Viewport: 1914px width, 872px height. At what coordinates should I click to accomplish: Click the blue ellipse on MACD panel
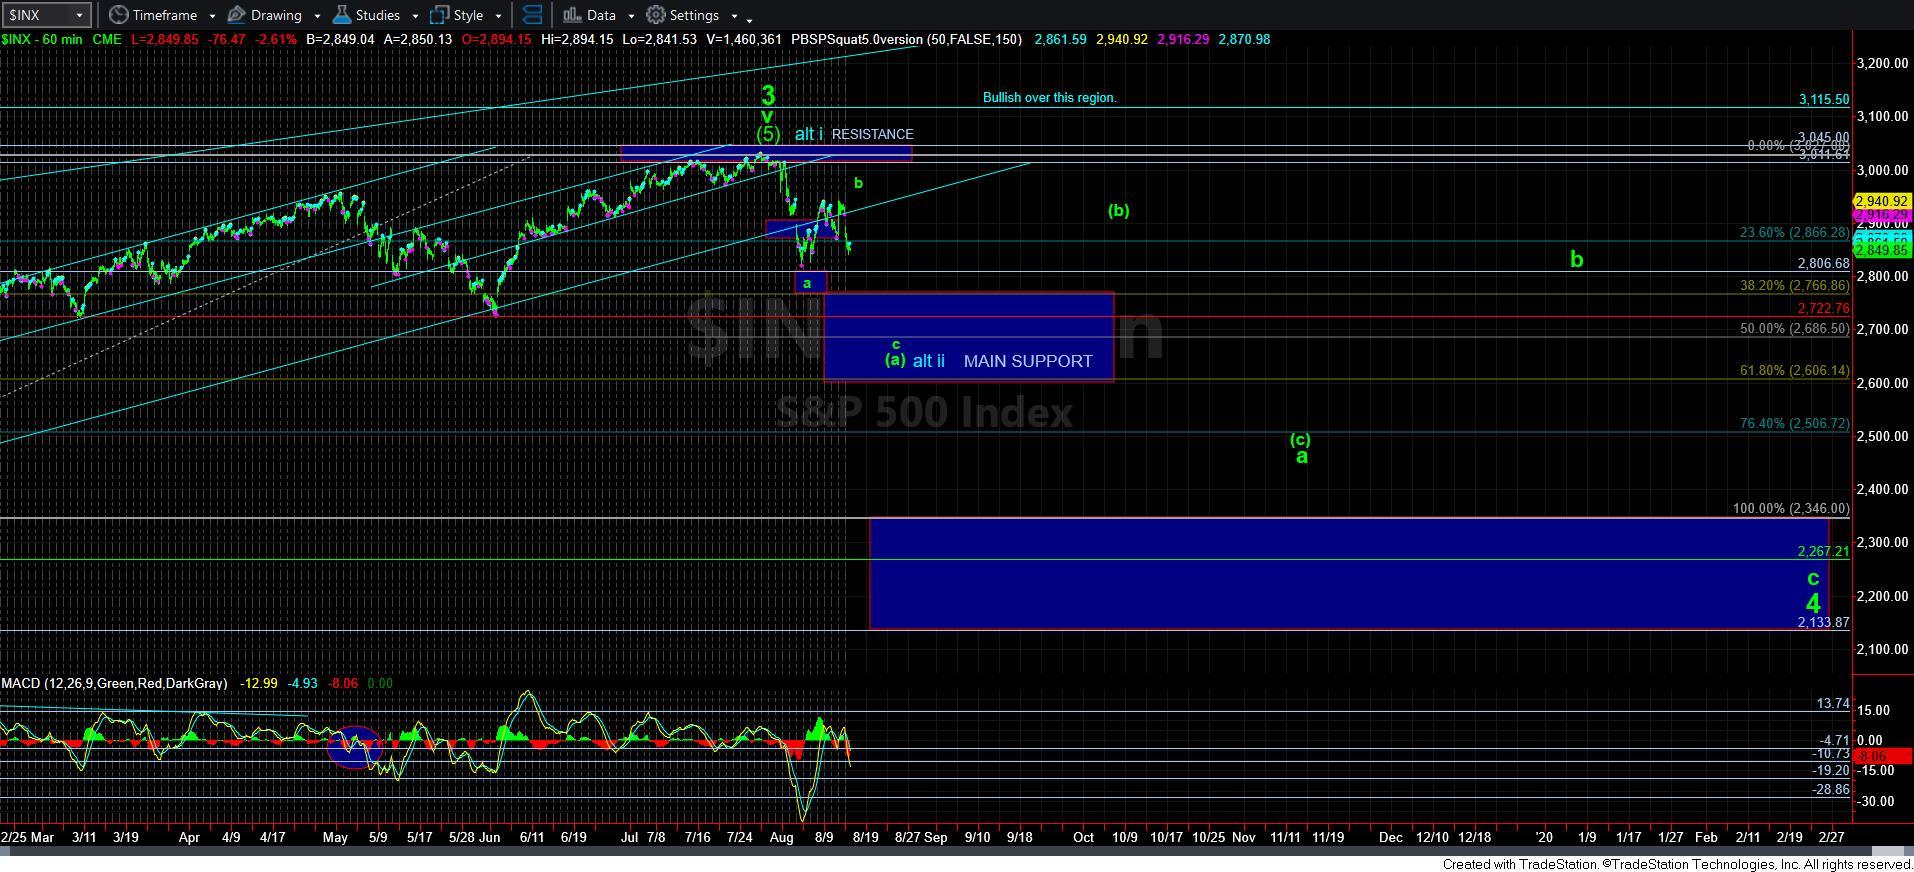(x=355, y=747)
